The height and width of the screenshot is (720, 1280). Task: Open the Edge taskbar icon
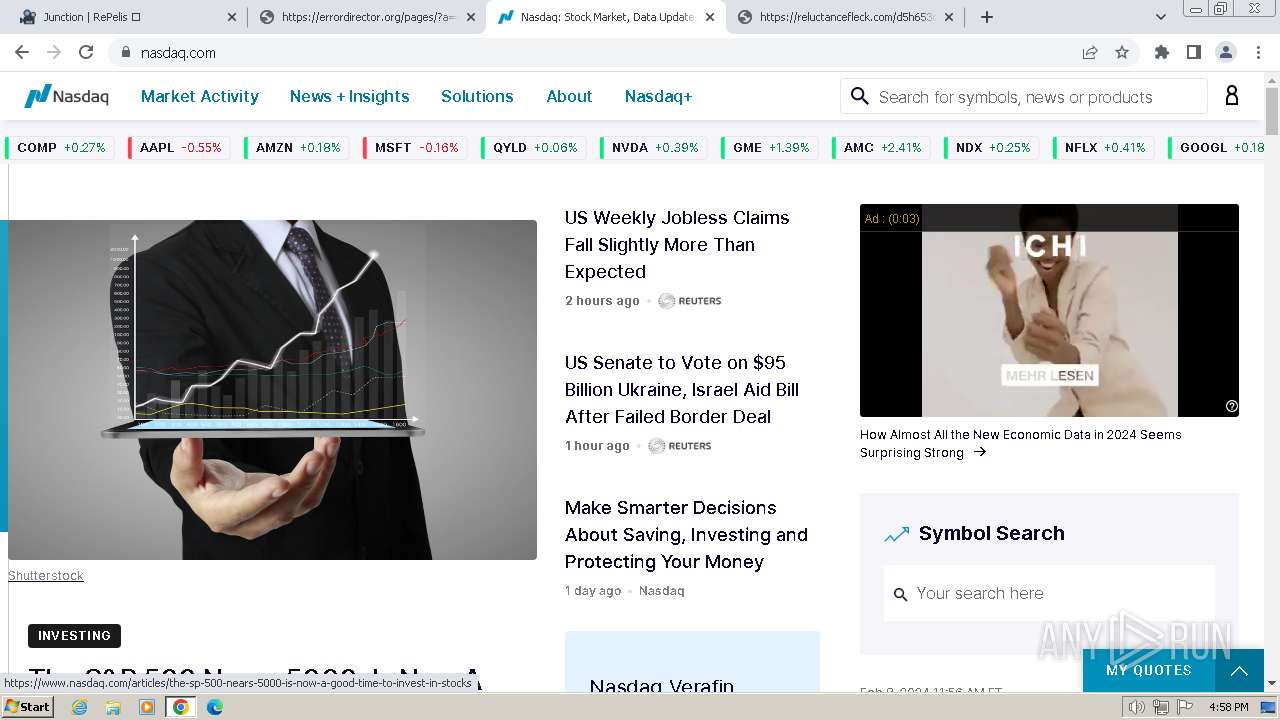click(215, 706)
